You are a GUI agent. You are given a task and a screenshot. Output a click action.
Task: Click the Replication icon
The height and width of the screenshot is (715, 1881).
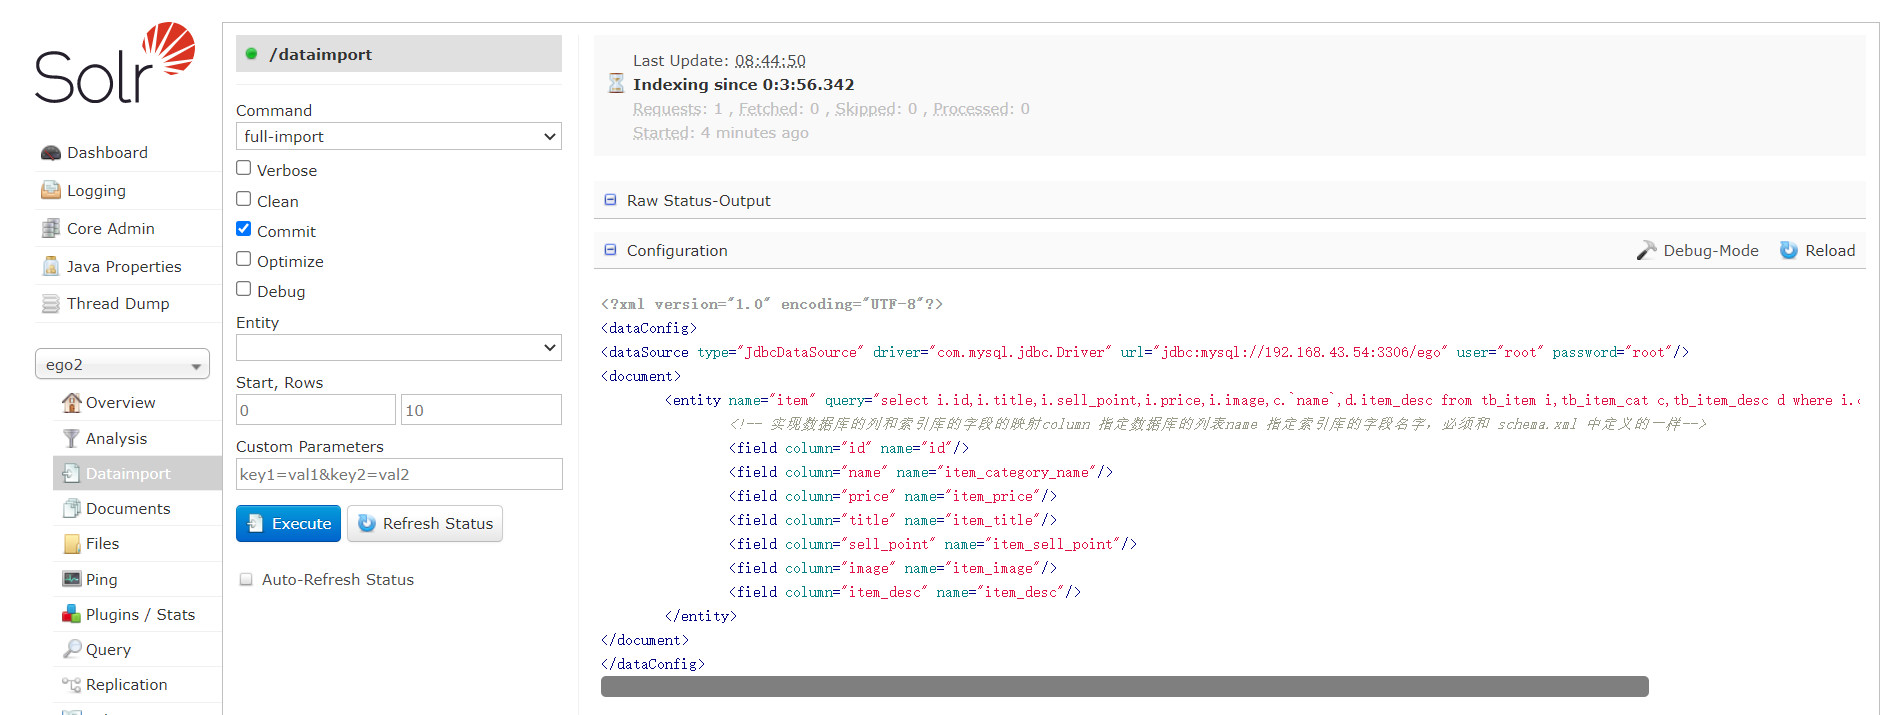point(72,684)
